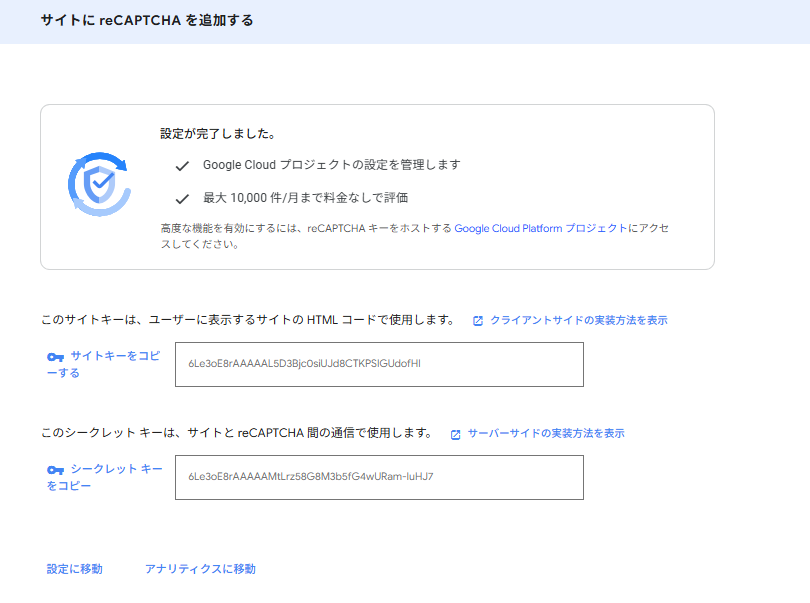
Task: Click the サイトに reCAPTCHA を追加する heading
Action: 147,21
